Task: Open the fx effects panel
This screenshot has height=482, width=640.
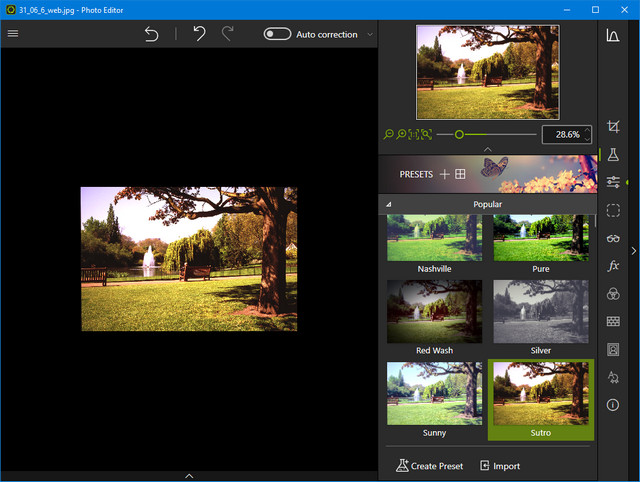Action: click(613, 266)
